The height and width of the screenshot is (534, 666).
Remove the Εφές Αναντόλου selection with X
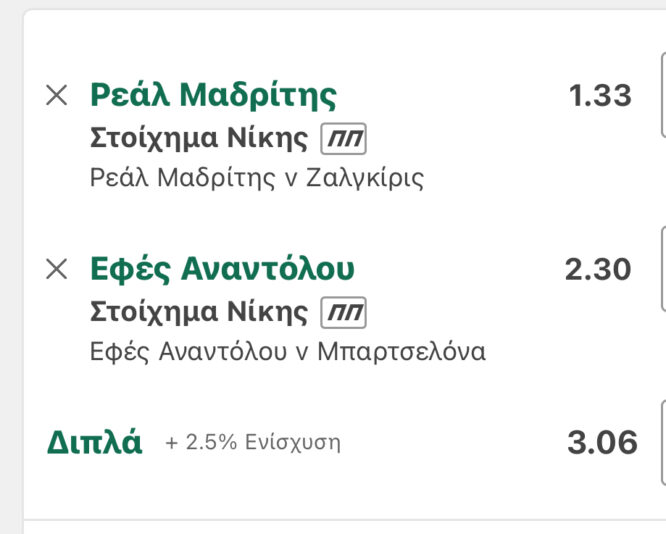click(x=57, y=269)
